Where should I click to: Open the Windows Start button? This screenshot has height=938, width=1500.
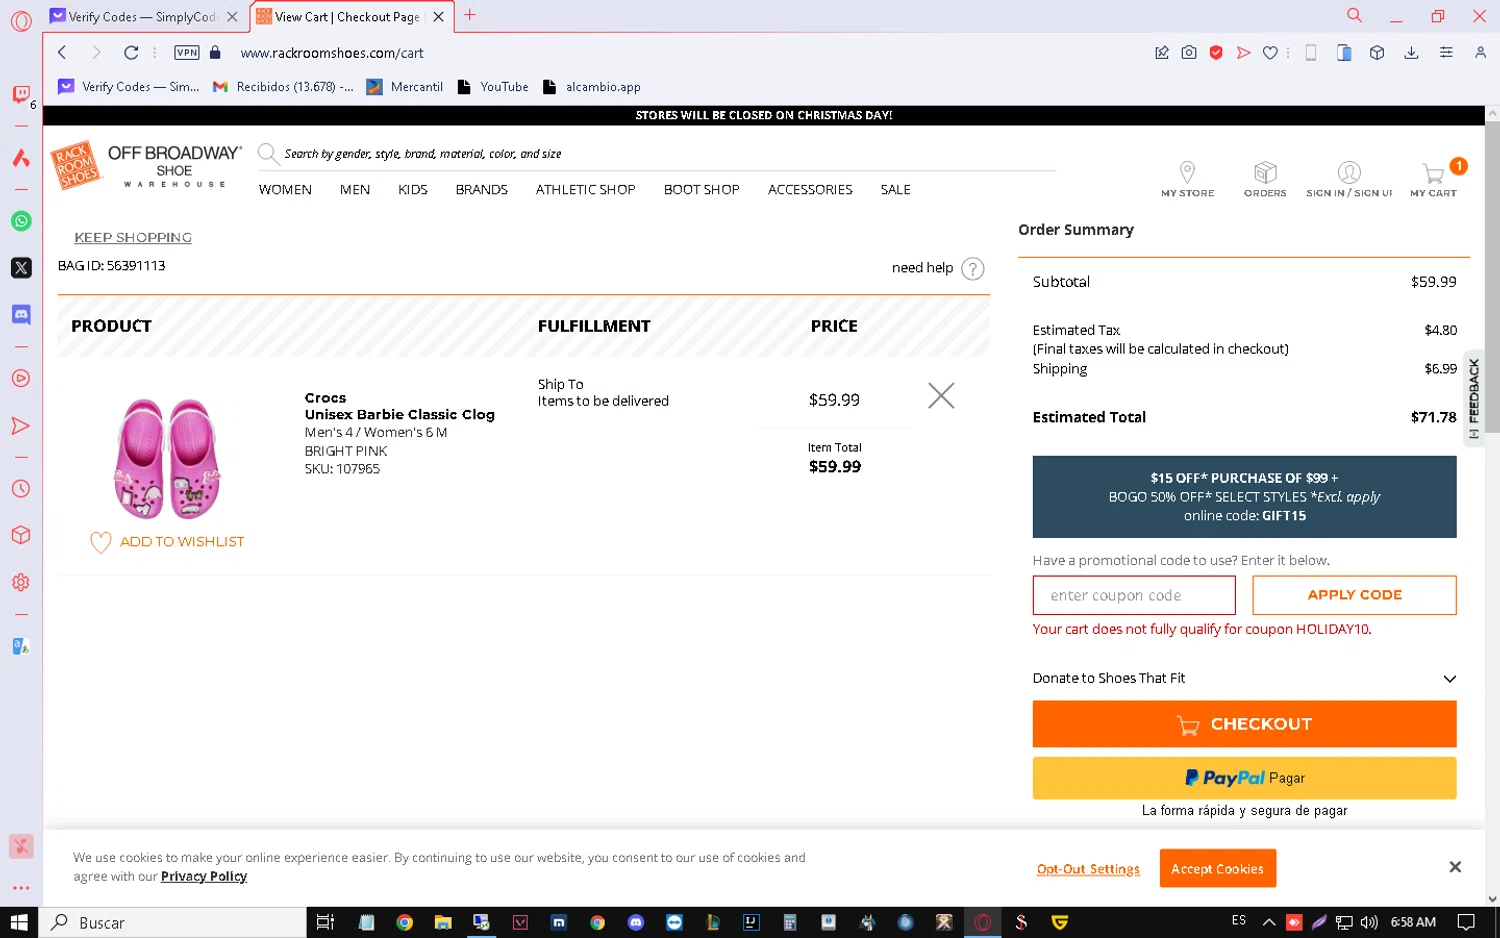point(19,922)
